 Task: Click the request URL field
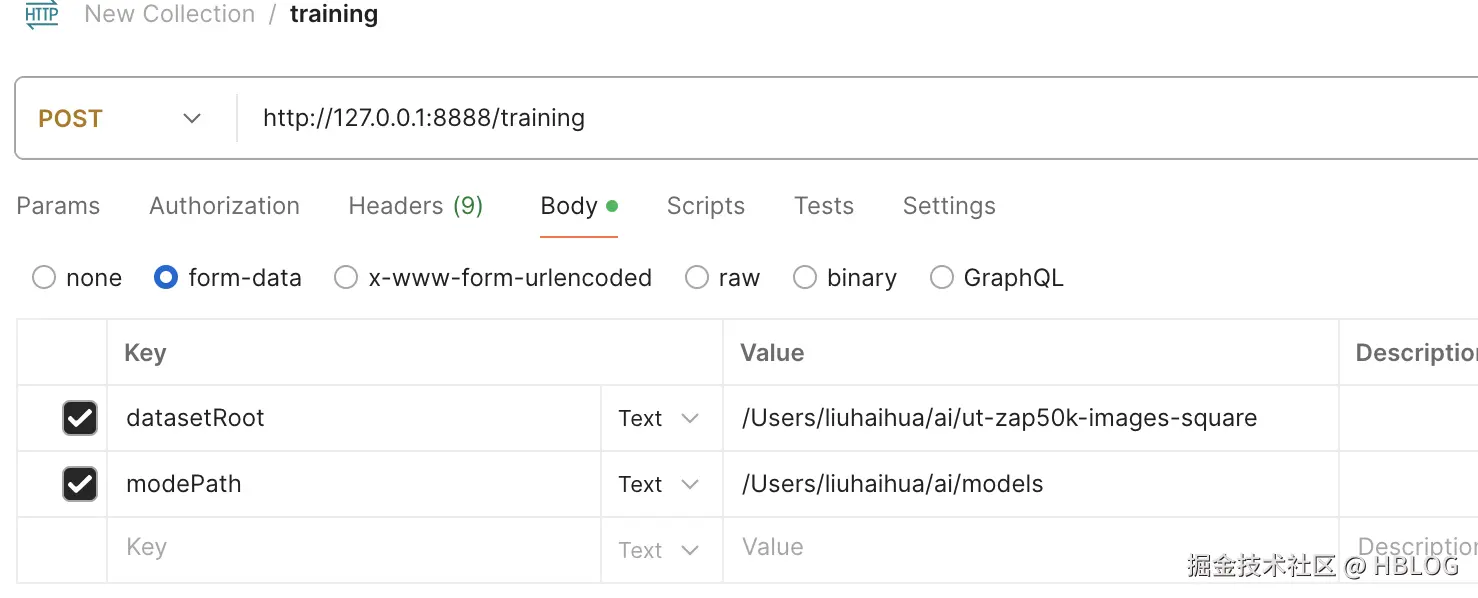click(800, 118)
